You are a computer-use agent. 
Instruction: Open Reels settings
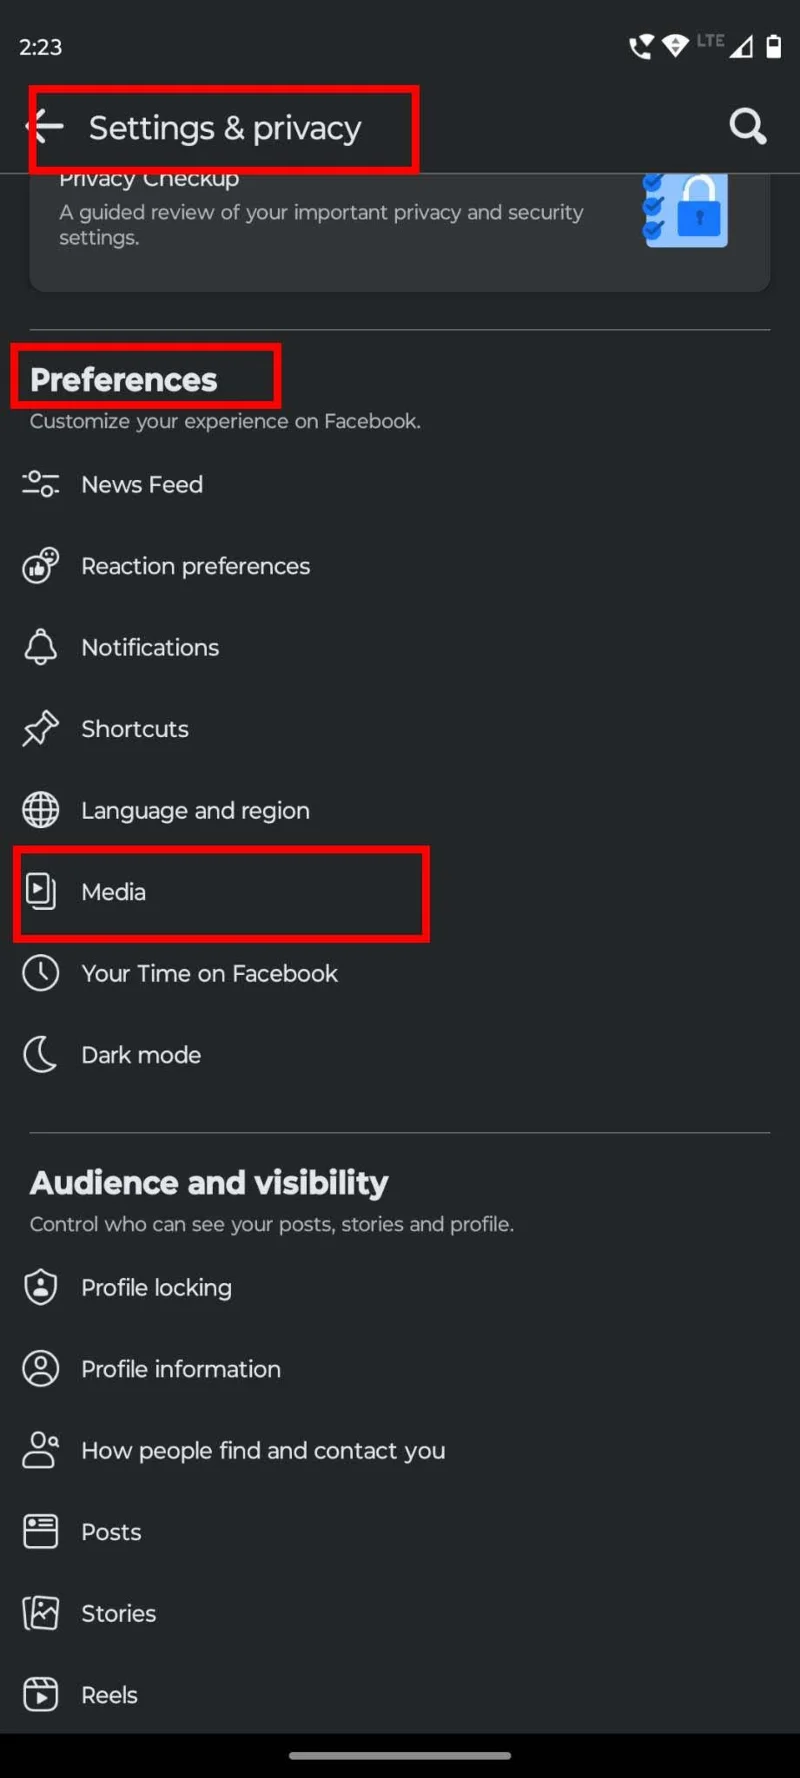click(x=109, y=1695)
